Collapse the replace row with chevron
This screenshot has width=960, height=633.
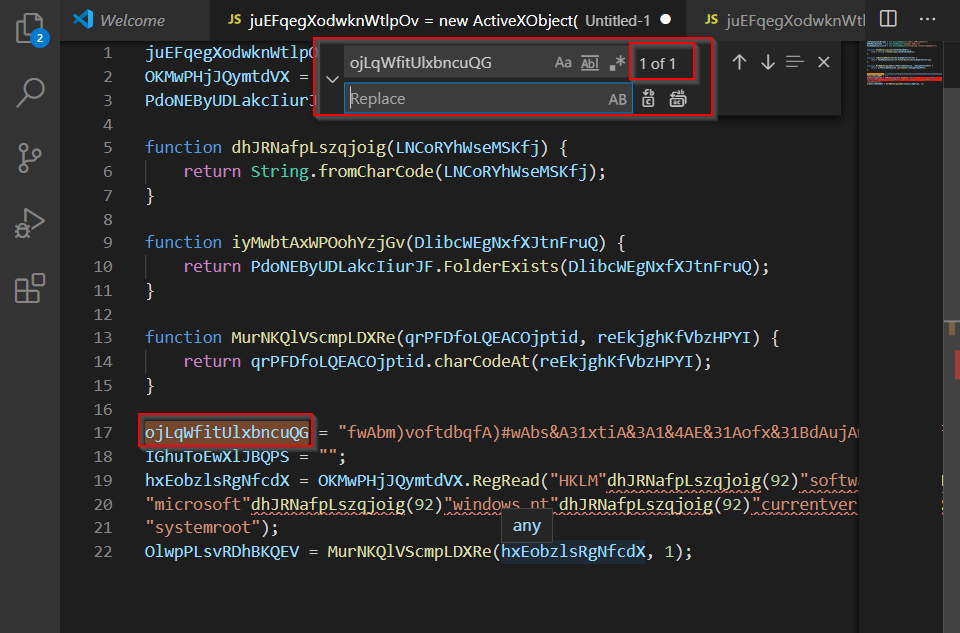pyautogui.click(x=332, y=80)
